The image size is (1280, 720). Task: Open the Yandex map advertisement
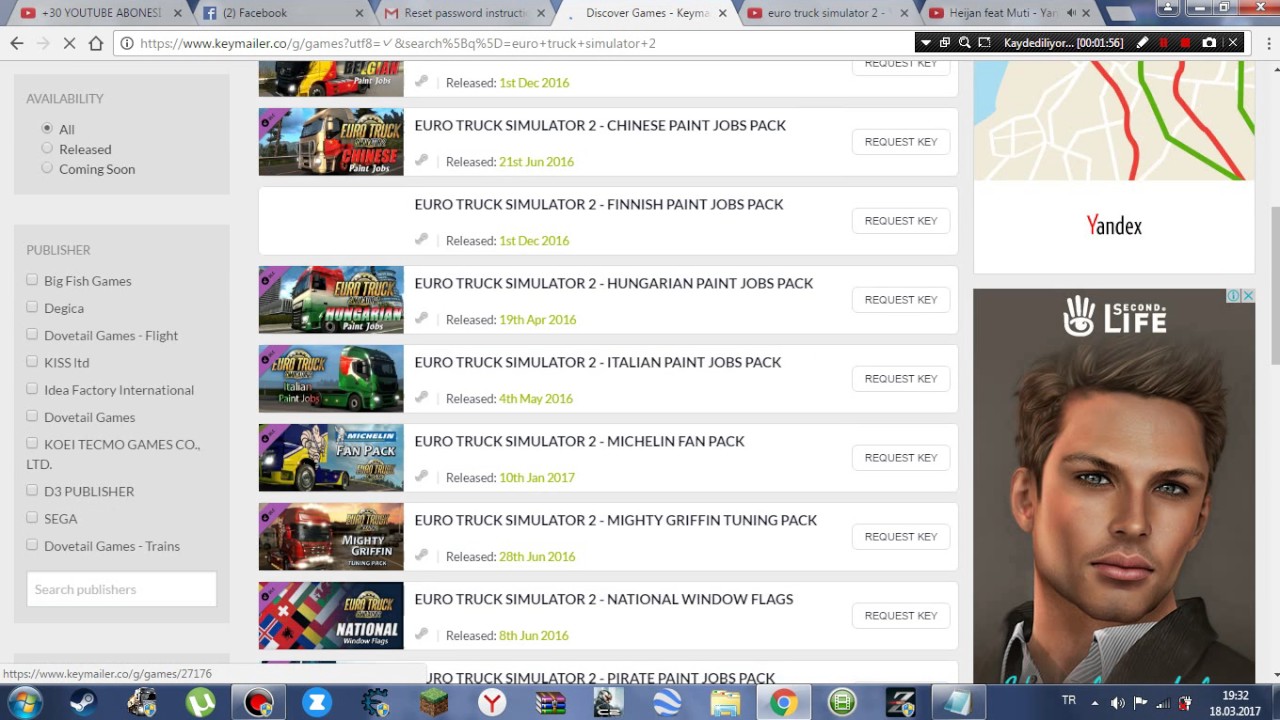click(x=1114, y=166)
